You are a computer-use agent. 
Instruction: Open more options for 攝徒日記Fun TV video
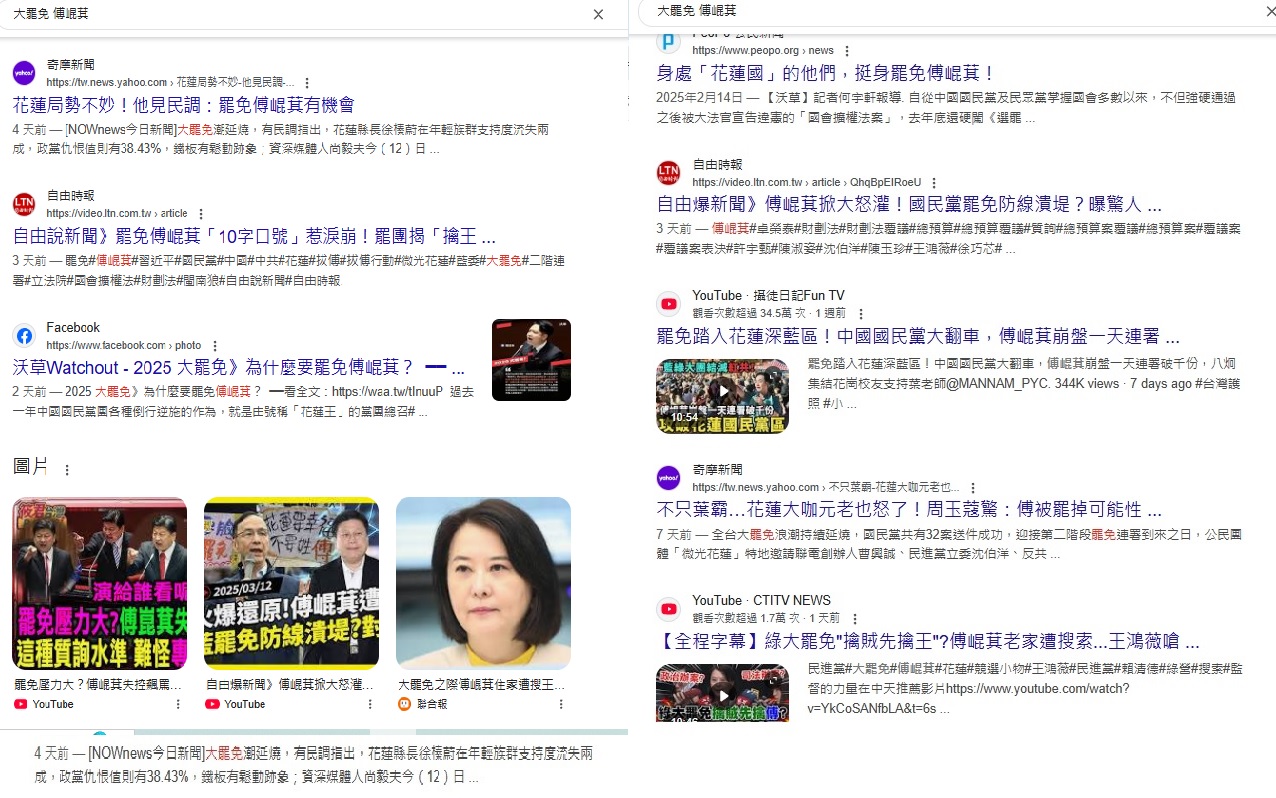pyautogui.click(x=860, y=314)
